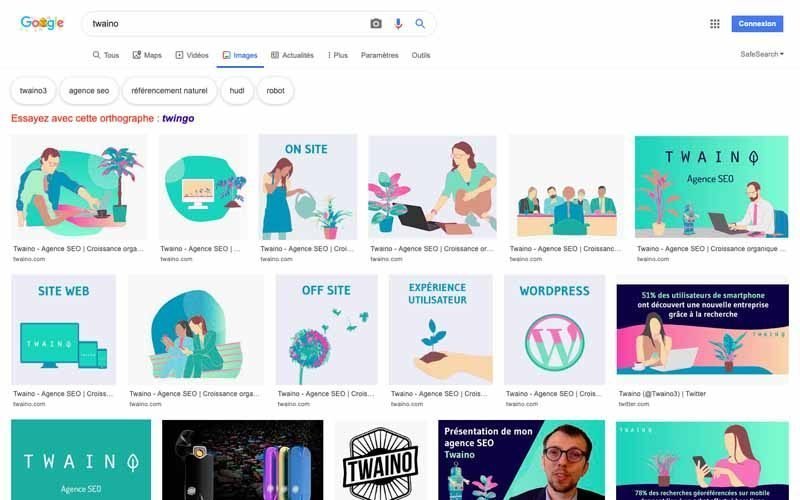Switch to the Maps tab

click(x=147, y=55)
